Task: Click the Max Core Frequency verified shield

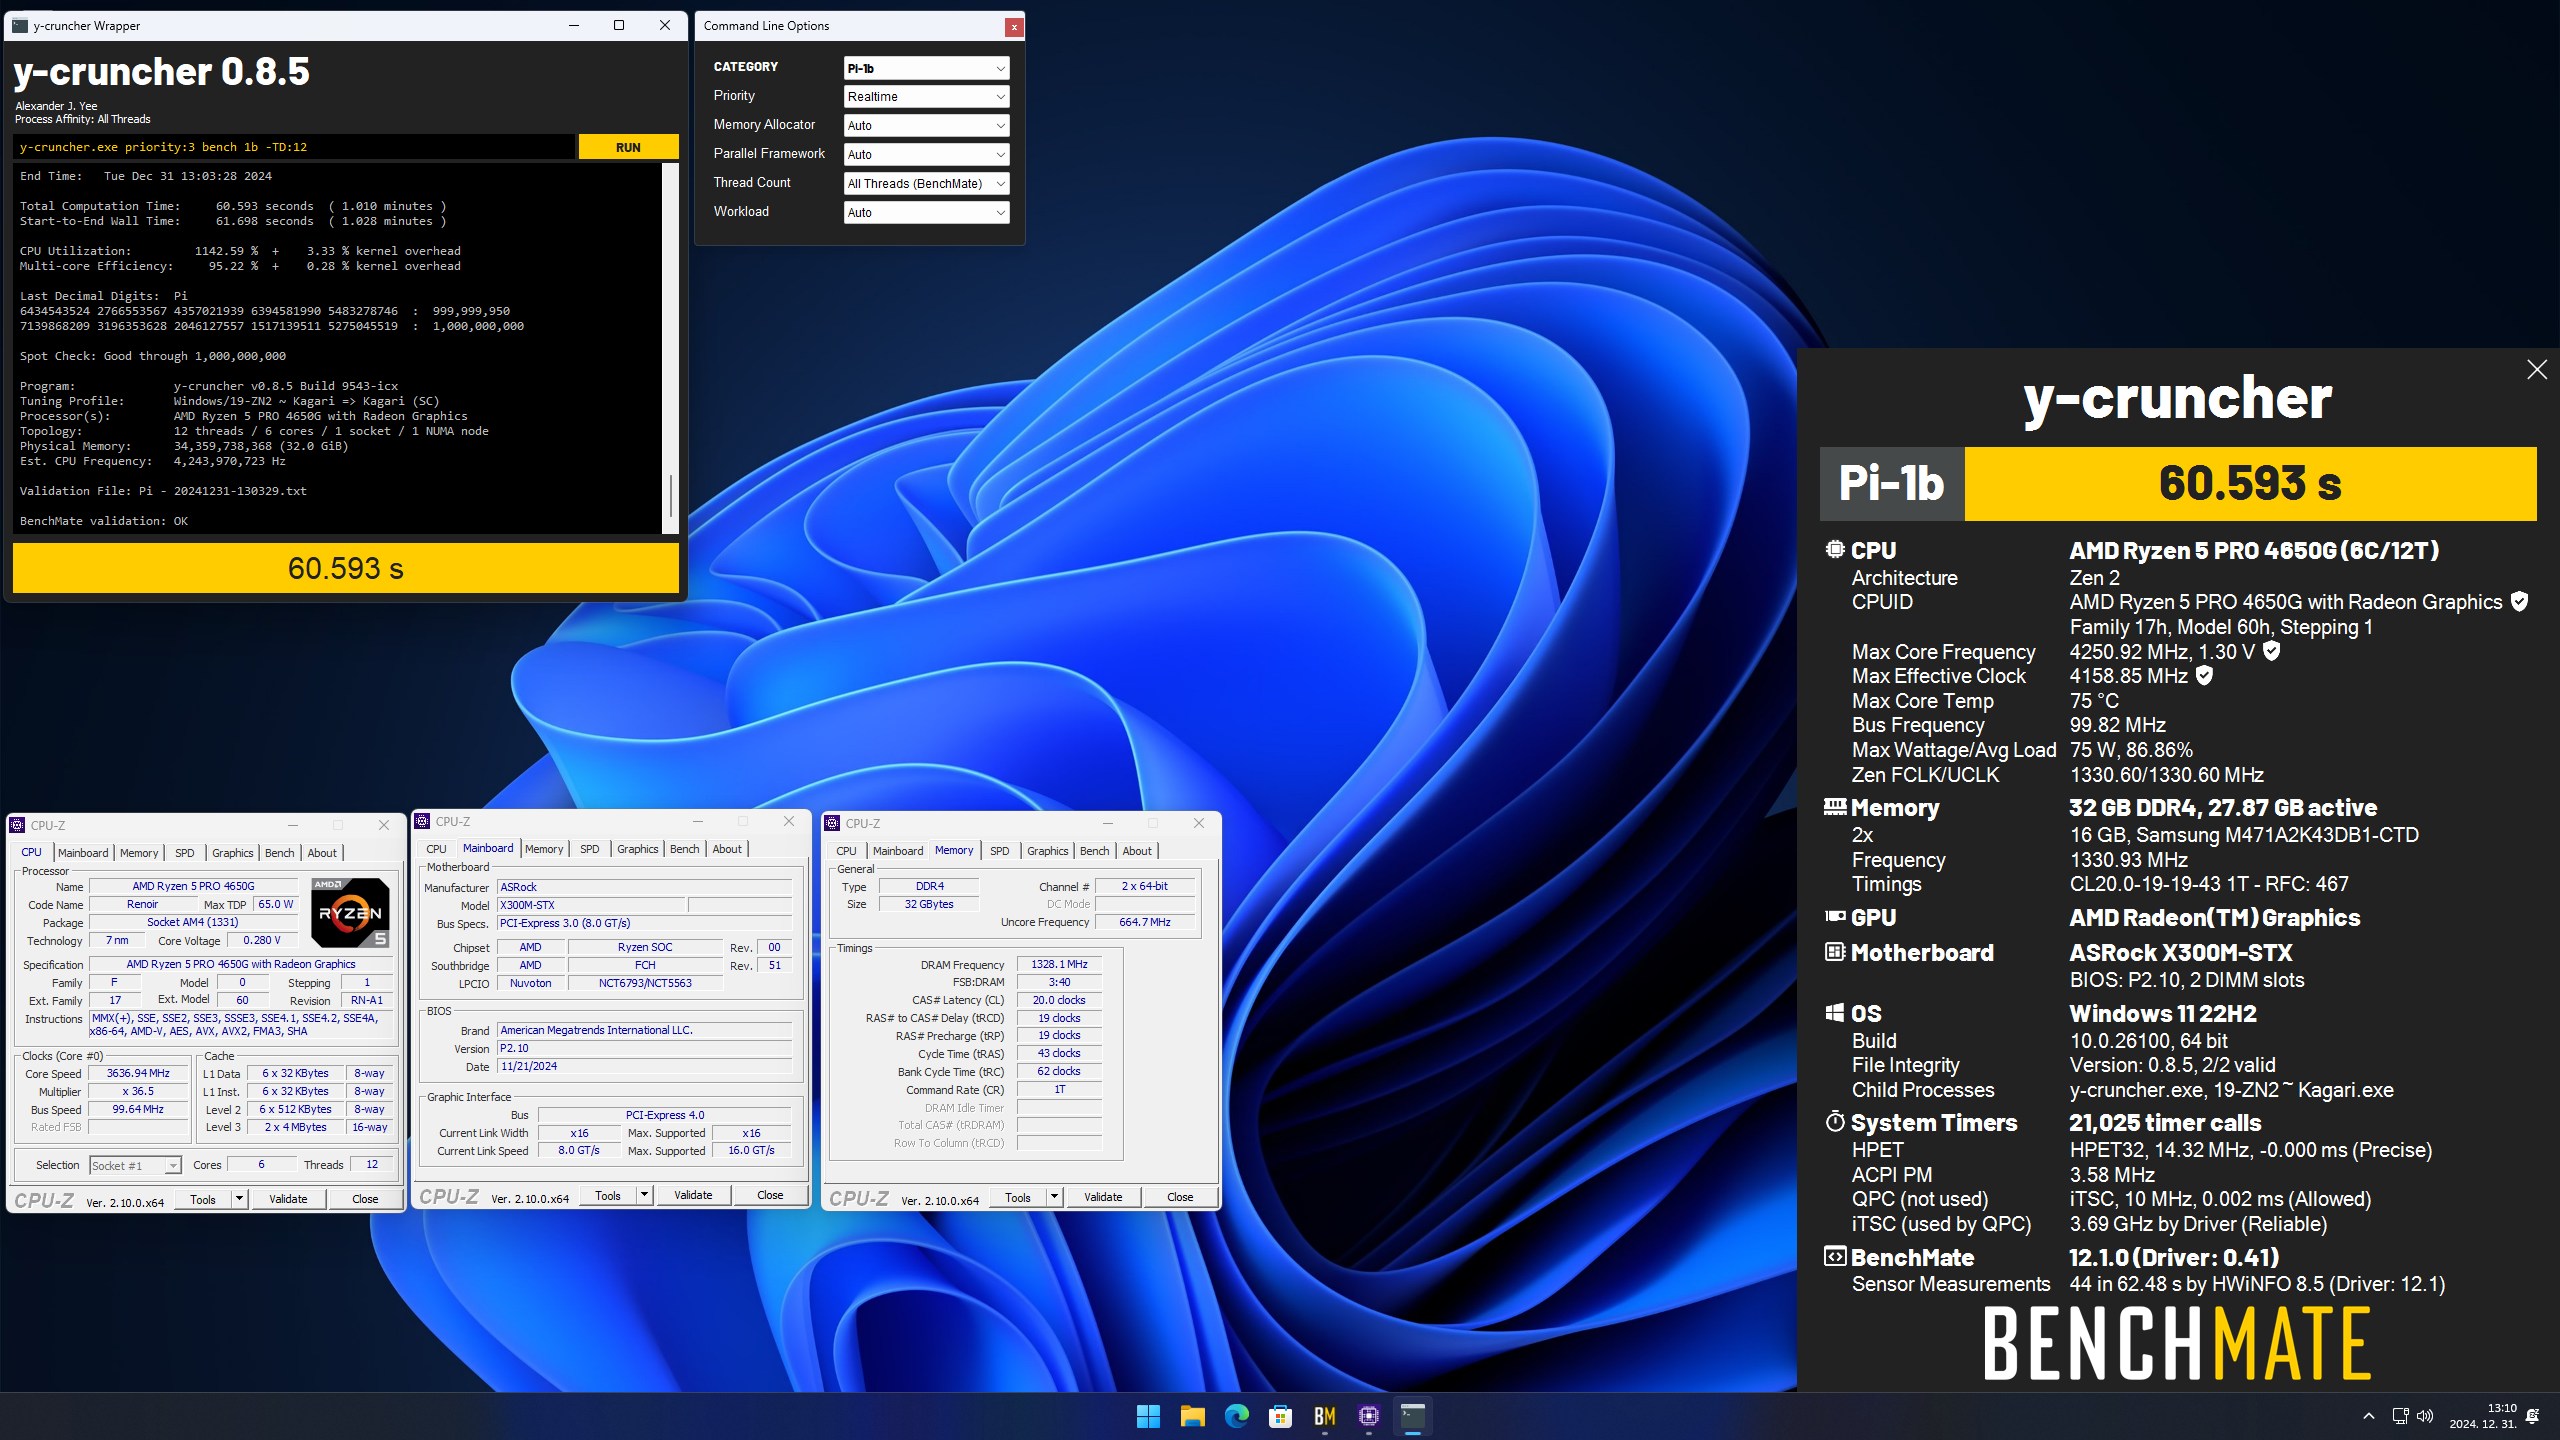Action: [2272, 651]
